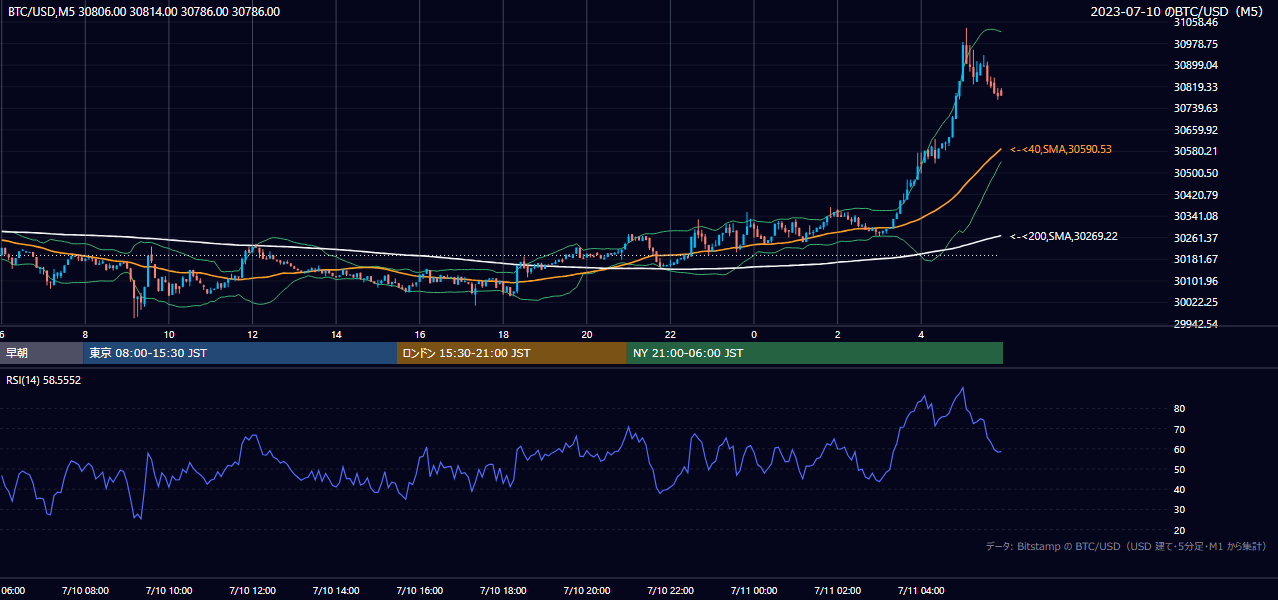Click price axis value 29942.54
Image resolution: width=1278 pixels, height=600 pixels.
coord(1195,324)
